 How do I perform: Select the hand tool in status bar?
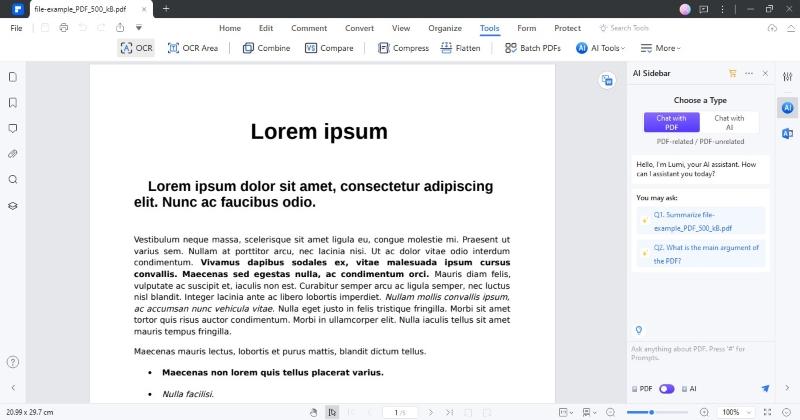[x=313, y=412]
